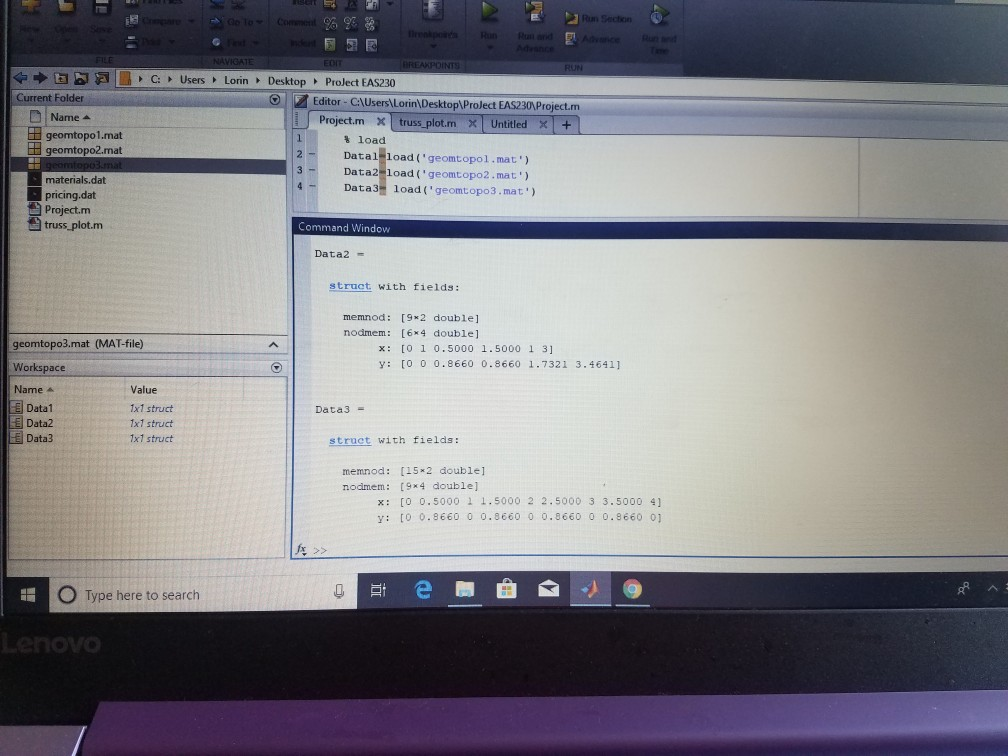Click the Indent code icon
Viewport: 1008px width, 756px height.
(x=328, y=45)
